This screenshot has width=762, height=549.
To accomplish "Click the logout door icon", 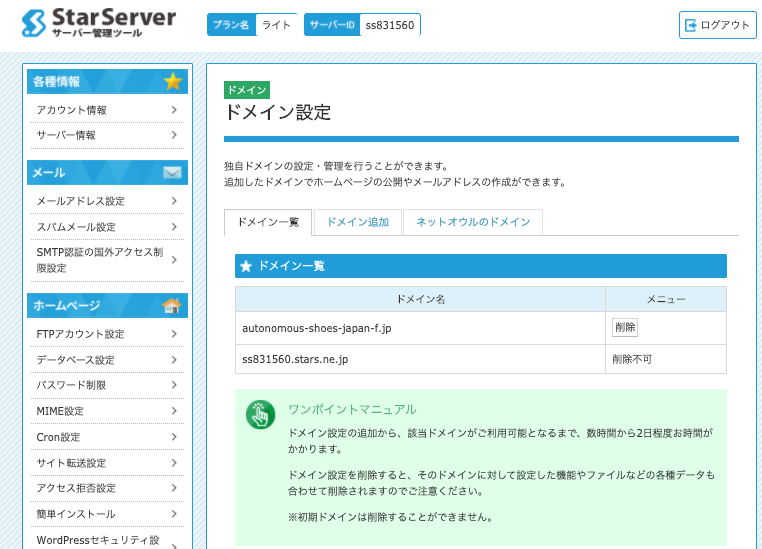I will pos(690,25).
